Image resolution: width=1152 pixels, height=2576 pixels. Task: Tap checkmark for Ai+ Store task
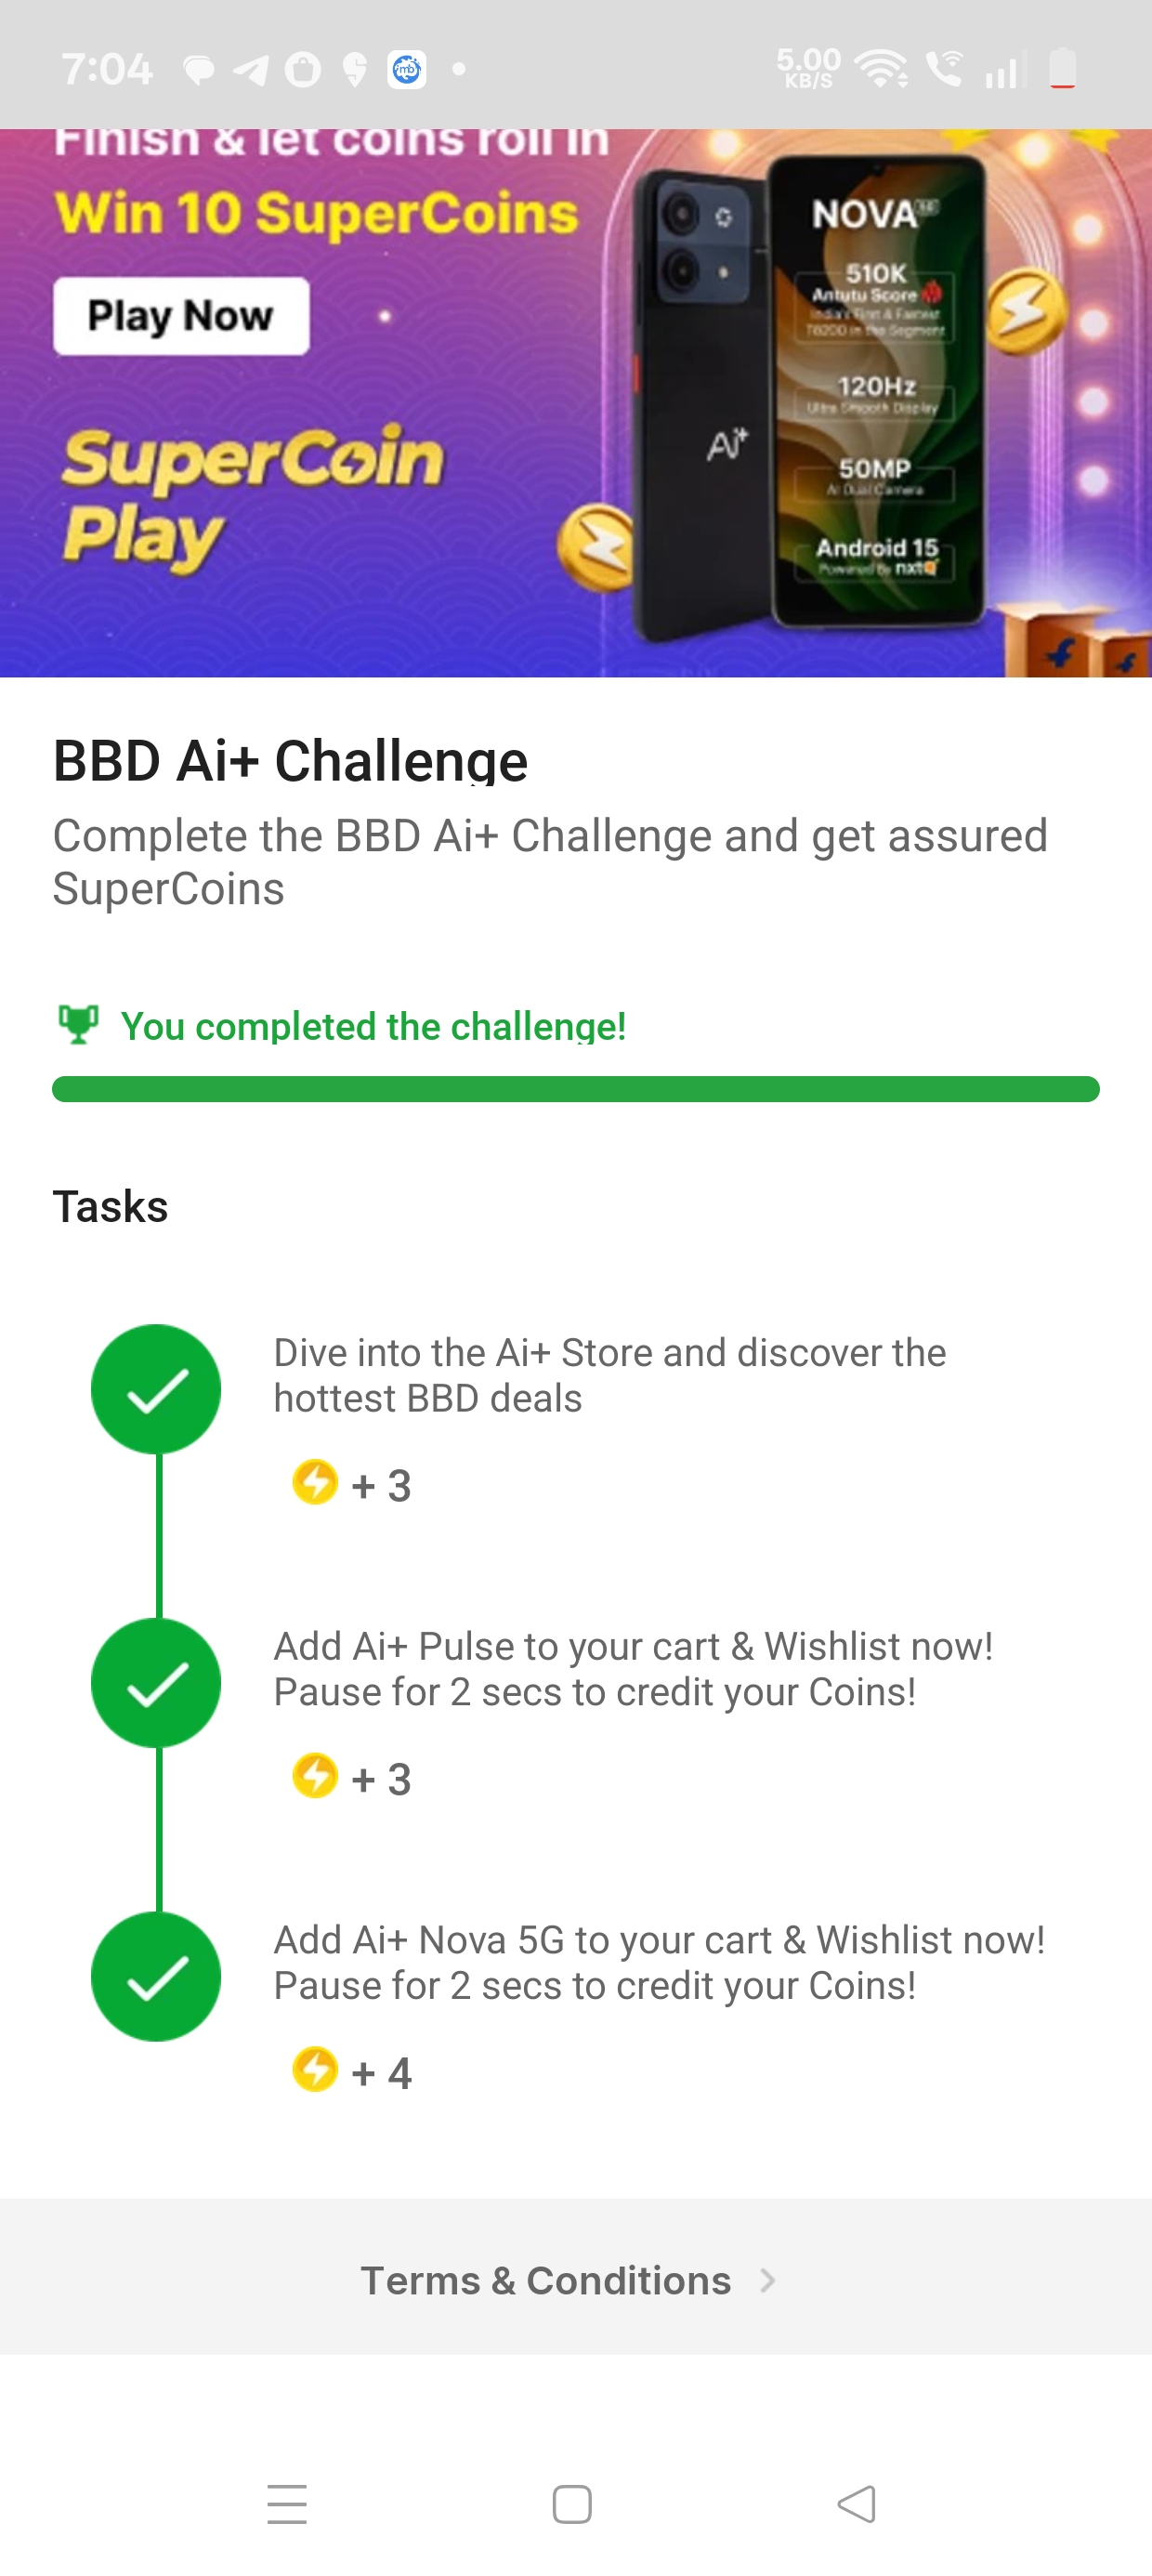(156, 1389)
